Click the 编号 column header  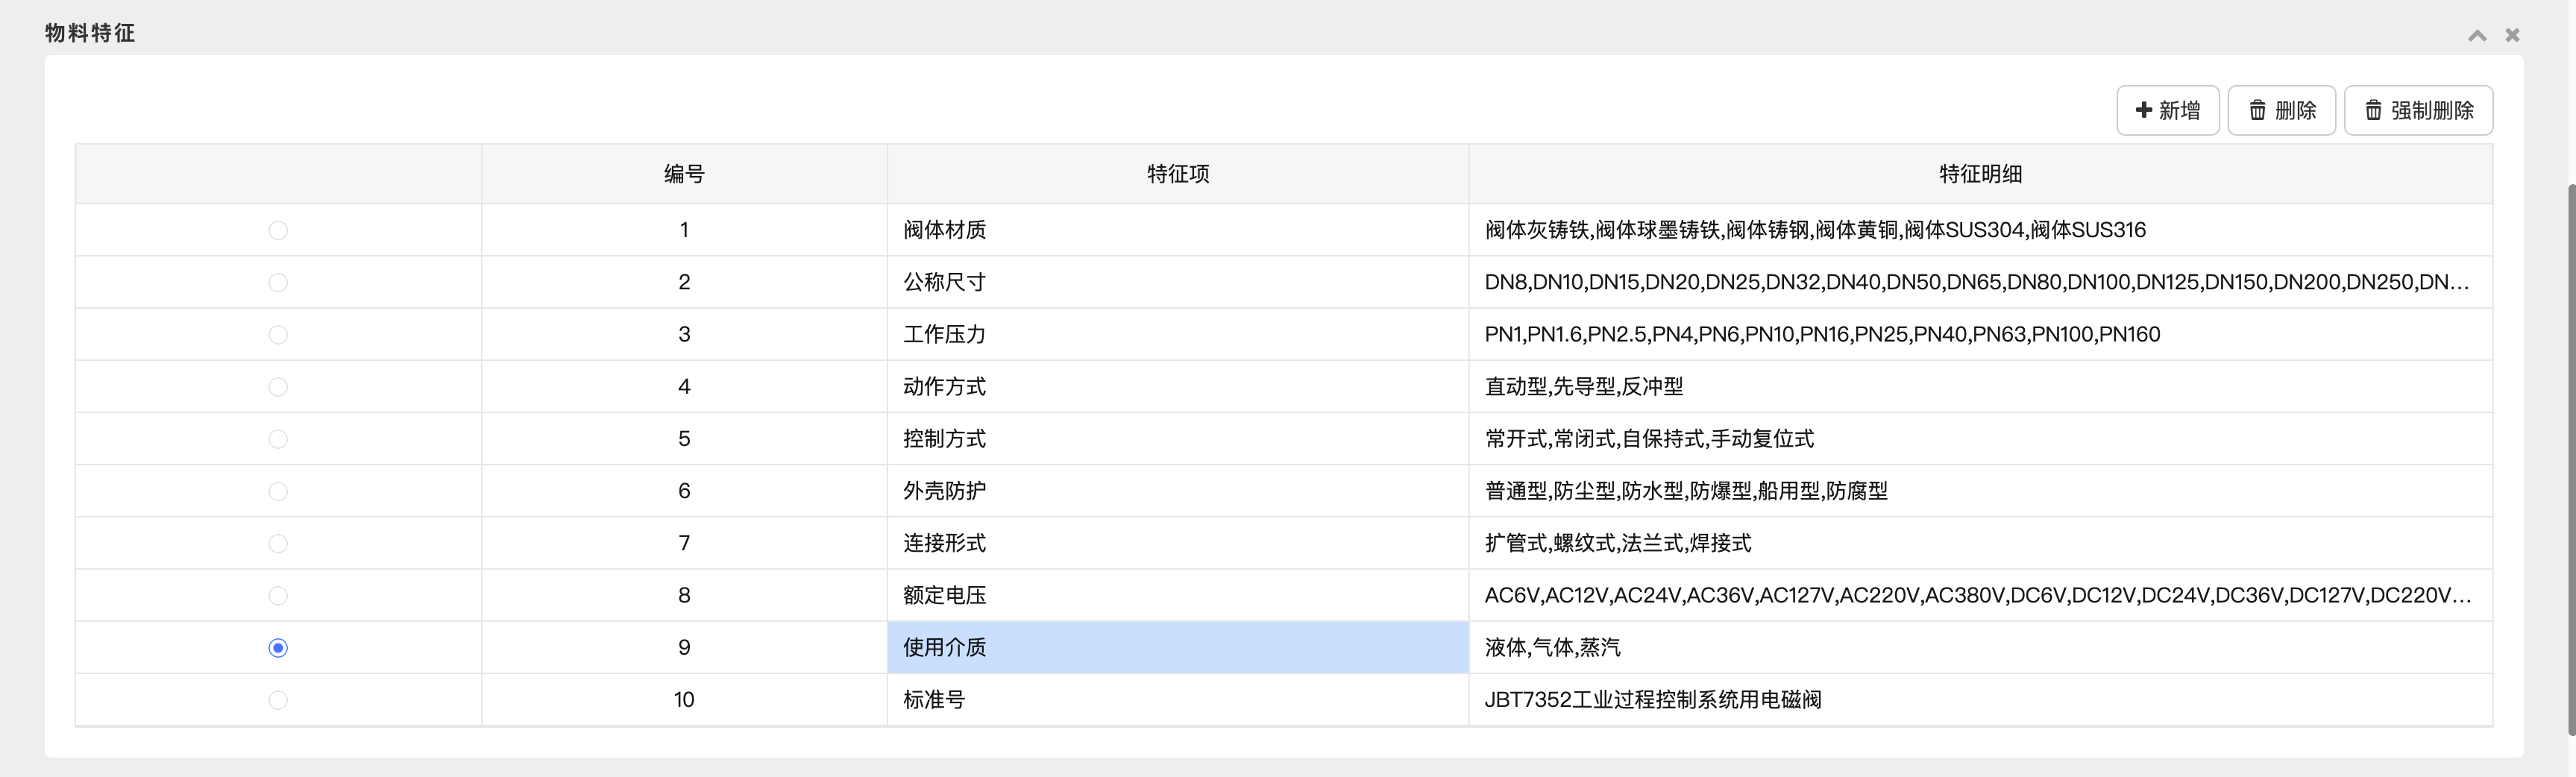(x=684, y=174)
